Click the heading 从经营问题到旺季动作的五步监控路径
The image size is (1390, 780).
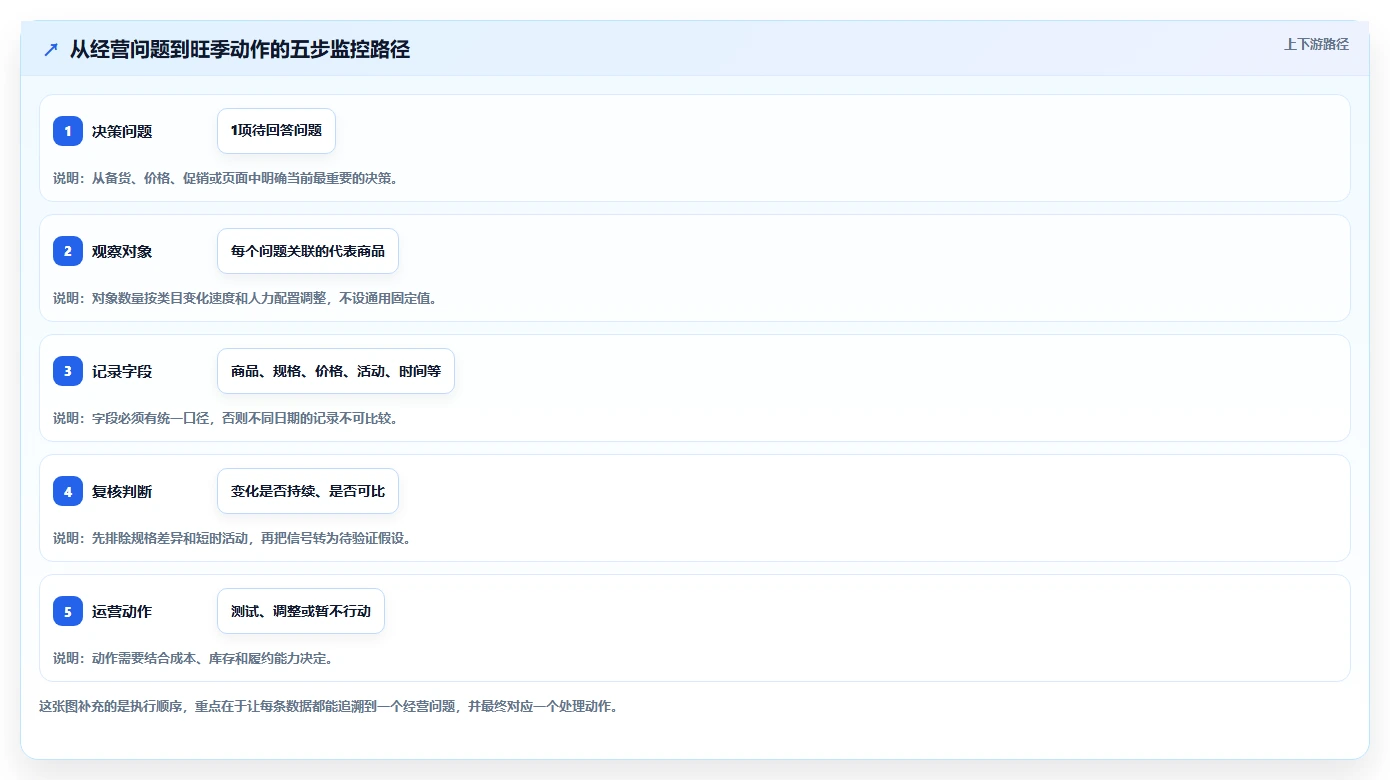pos(240,50)
